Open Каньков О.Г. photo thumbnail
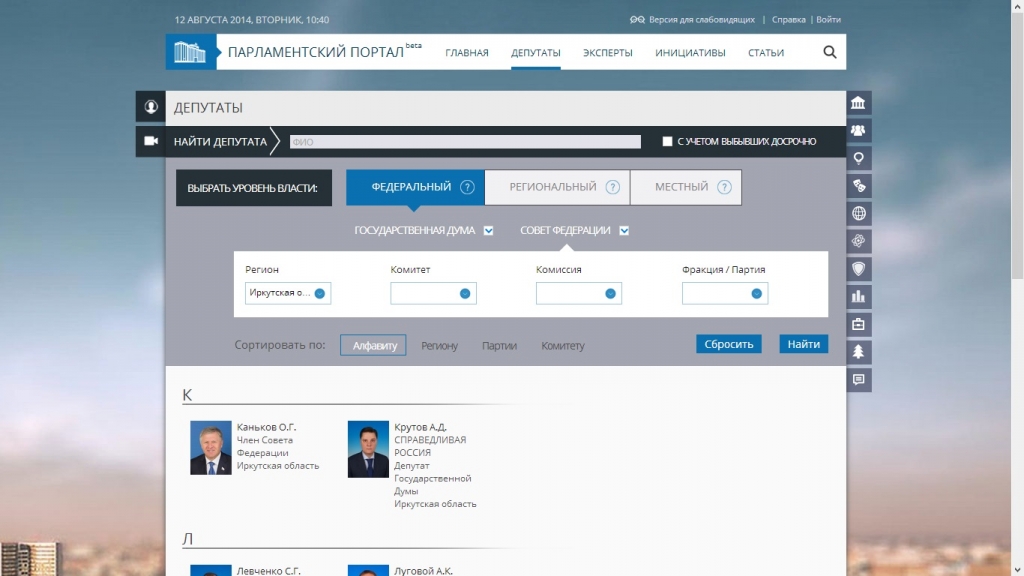 [x=210, y=448]
